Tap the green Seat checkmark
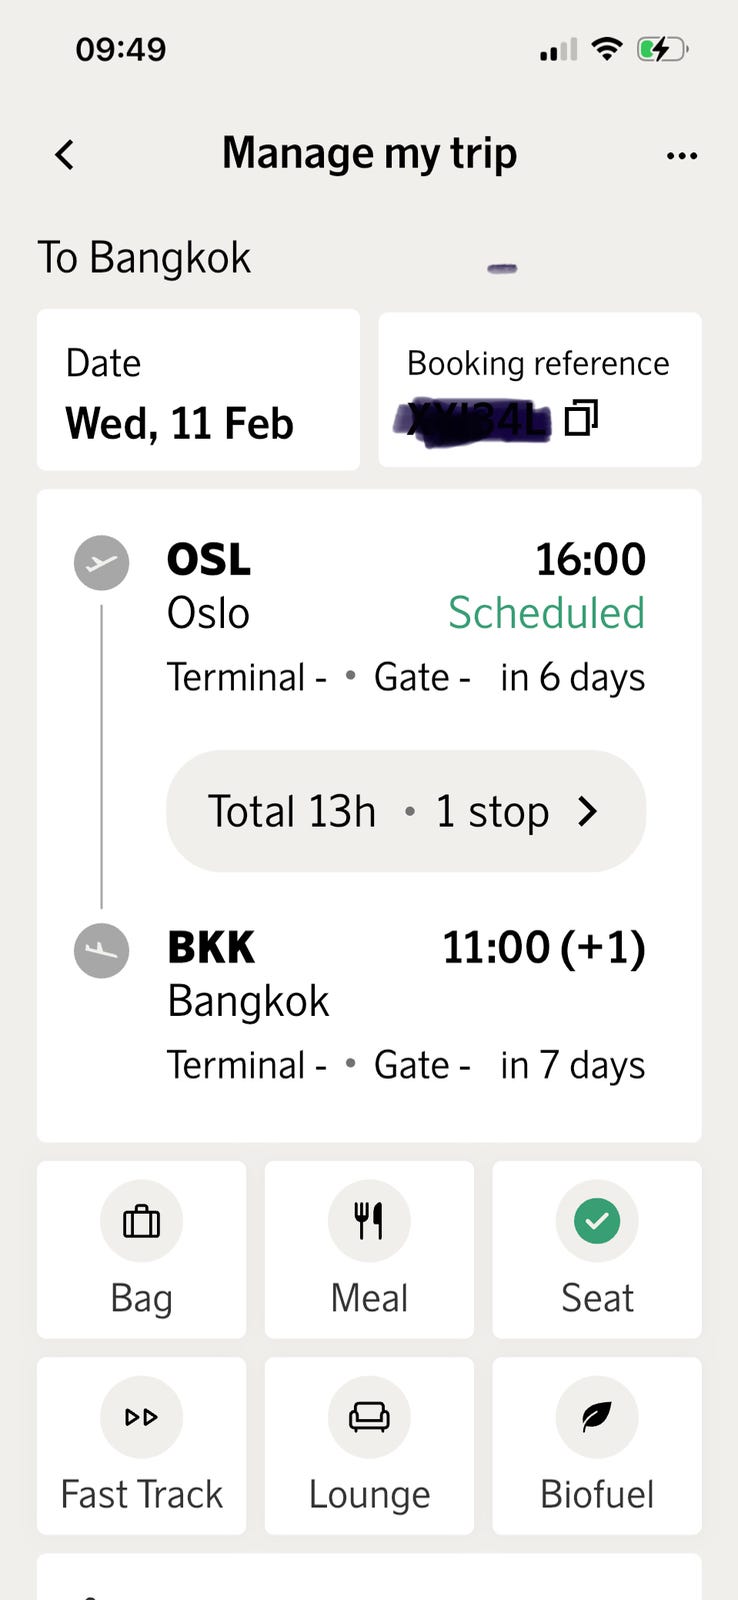This screenshot has height=1600, width=738. click(x=597, y=1221)
